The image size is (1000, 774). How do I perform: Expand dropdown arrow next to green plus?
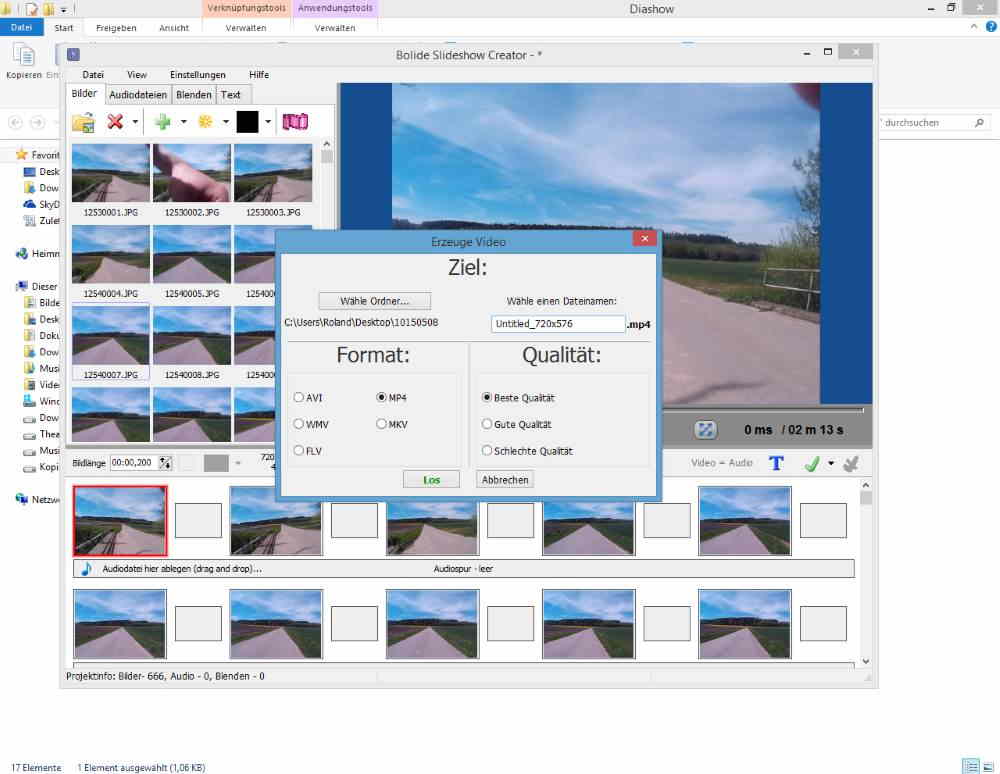(x=183, y=122)
